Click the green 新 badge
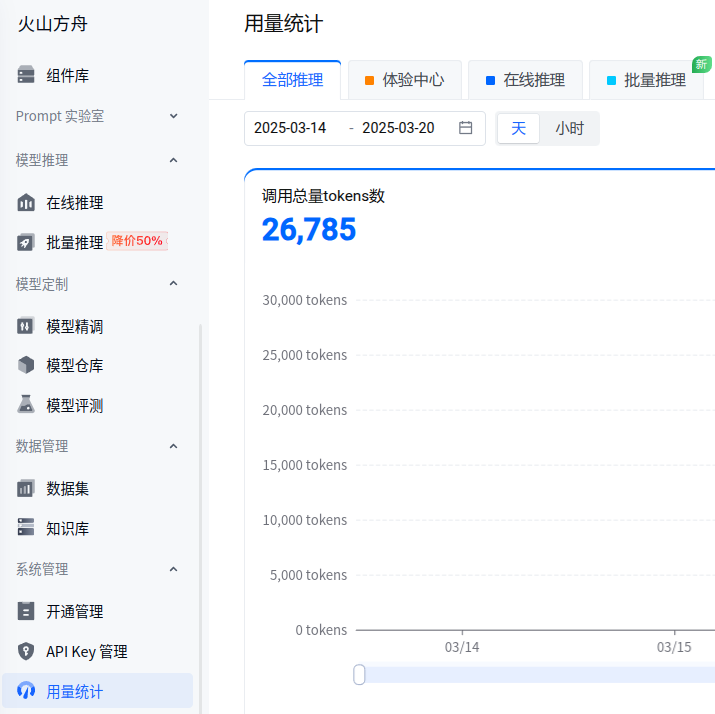715x714 pixels. pos(701,64)
